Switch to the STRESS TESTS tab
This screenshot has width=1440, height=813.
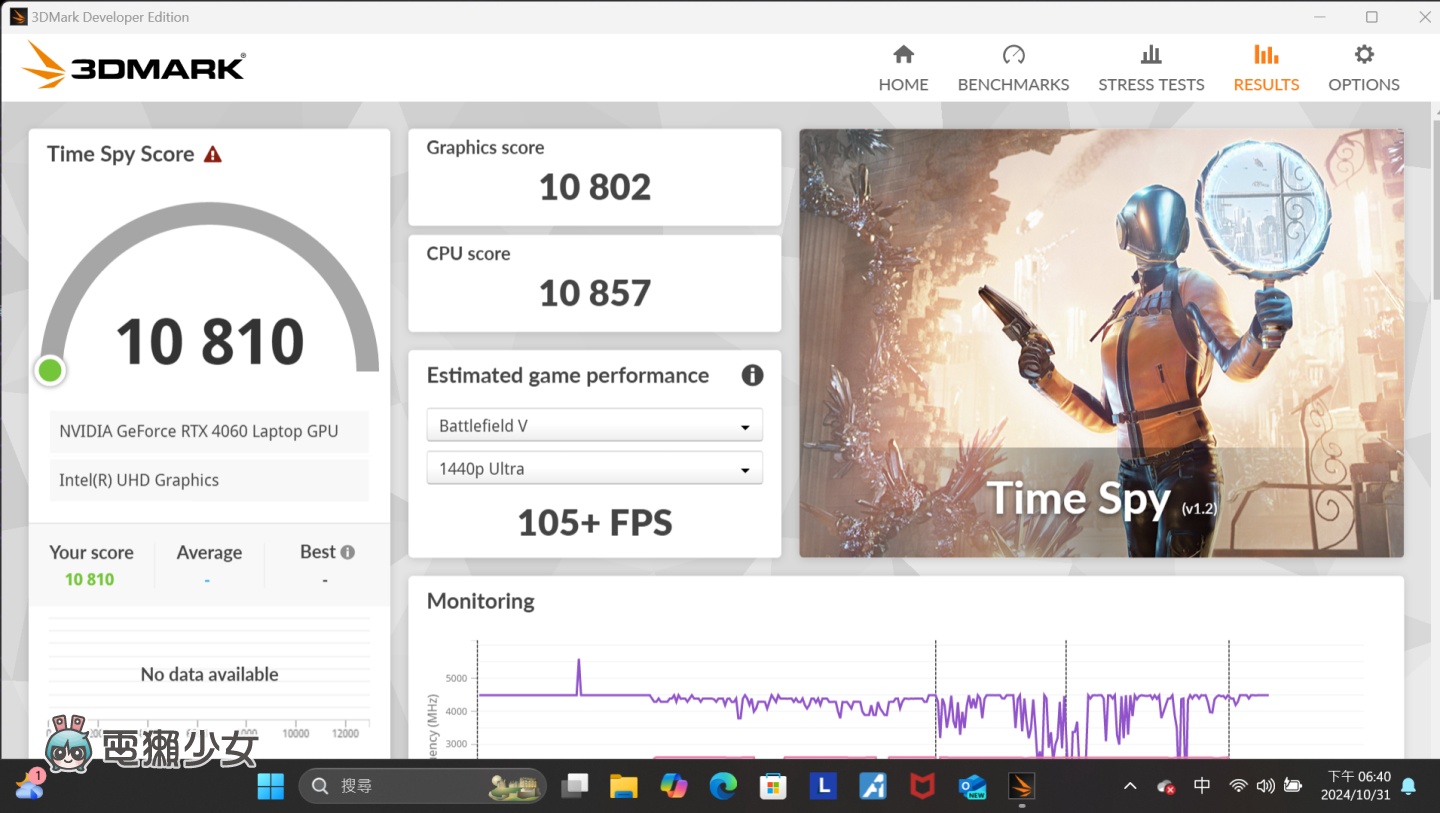point(1151,68)
